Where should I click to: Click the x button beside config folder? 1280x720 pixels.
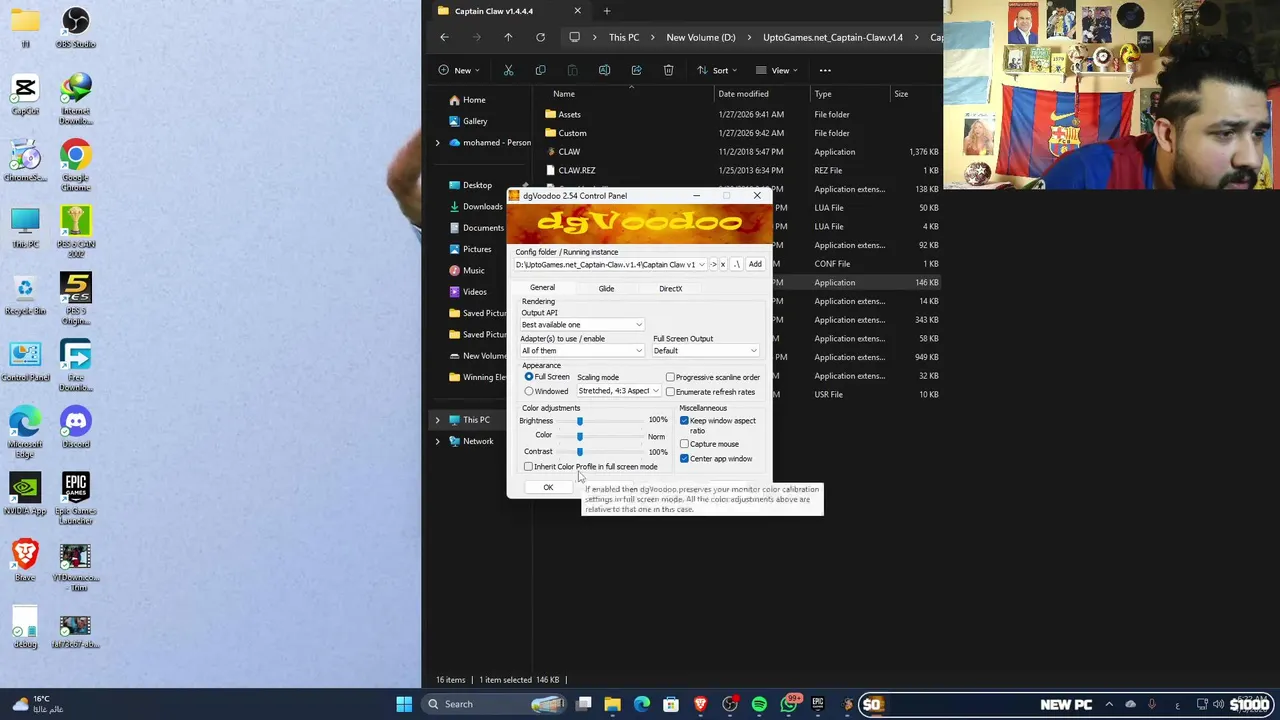coord(723,265)
